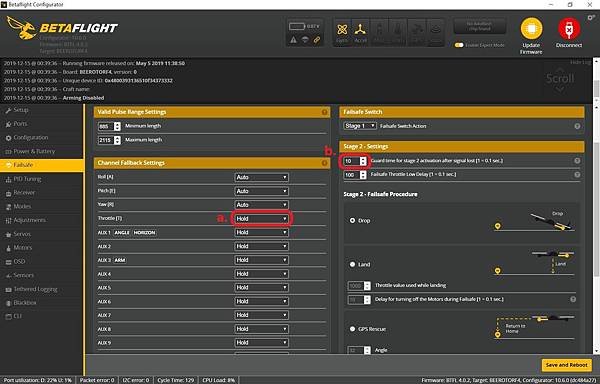
Task: Open the Tethered Logging tab
Action: 42,289
